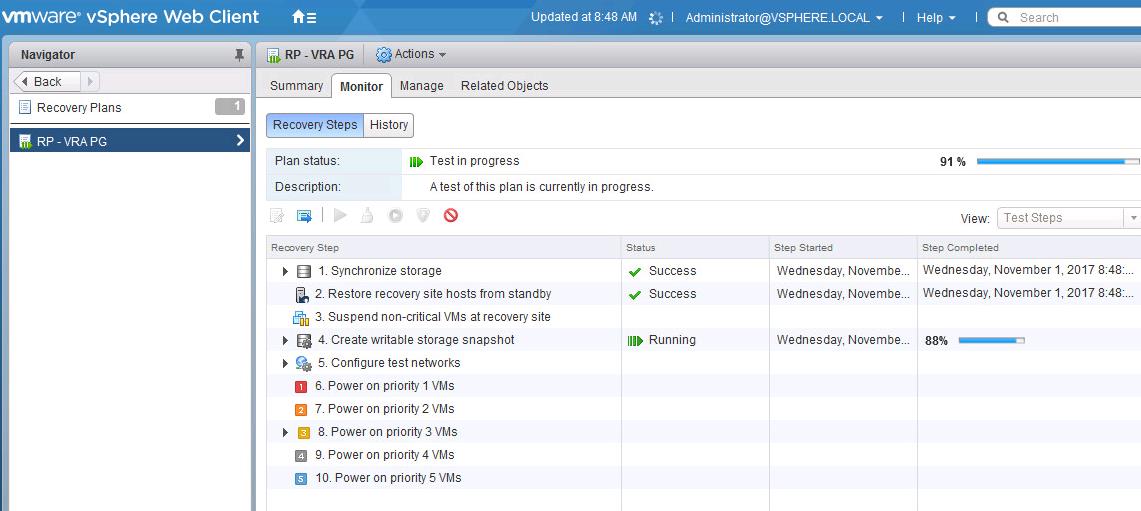Screen dimensions: 1141x511
Task: Click the green Running status icon
Action: pyautogui.click(x=635, y=340)
